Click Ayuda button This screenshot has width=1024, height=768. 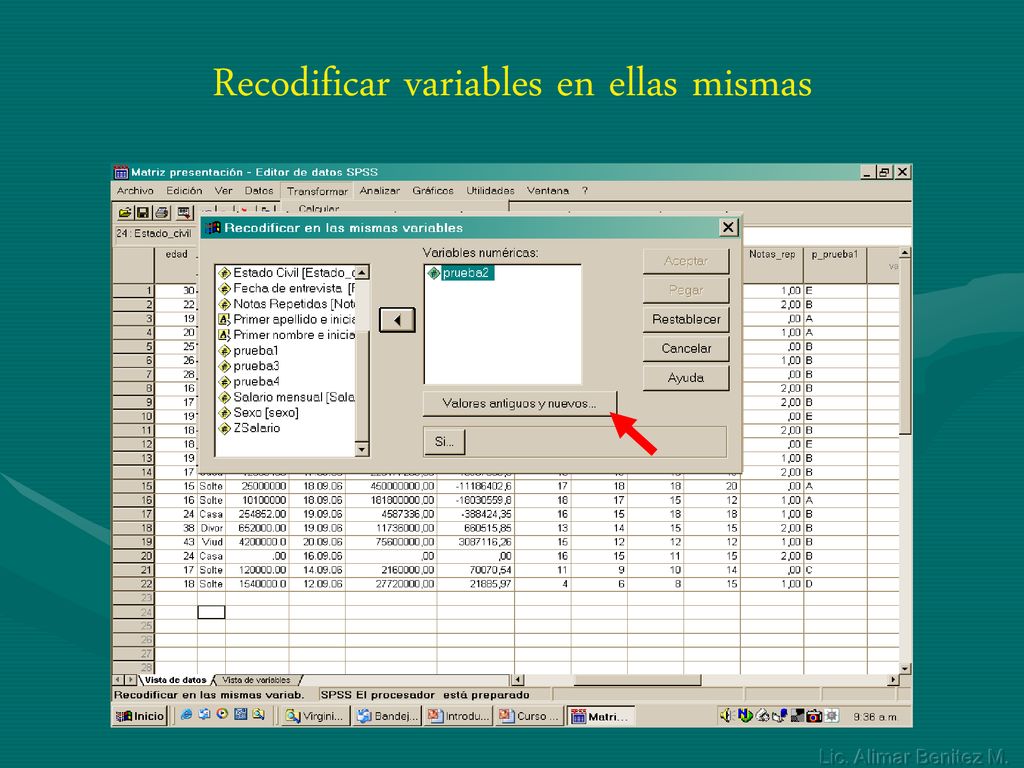point(686,378)
